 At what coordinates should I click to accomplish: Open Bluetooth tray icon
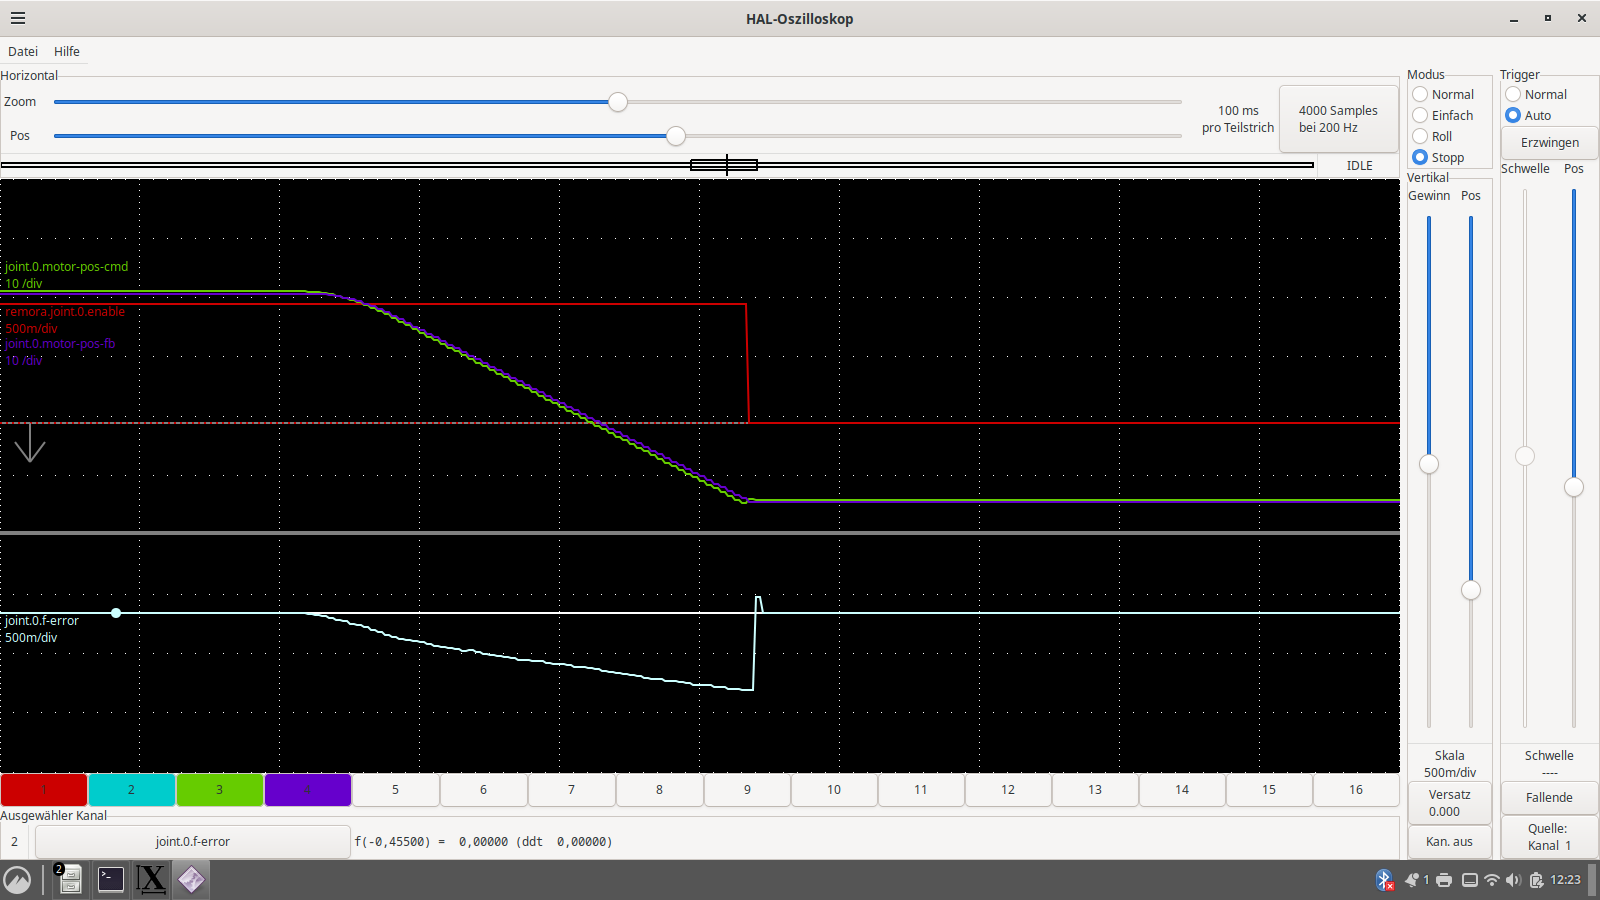click(x=1384, y=880)
